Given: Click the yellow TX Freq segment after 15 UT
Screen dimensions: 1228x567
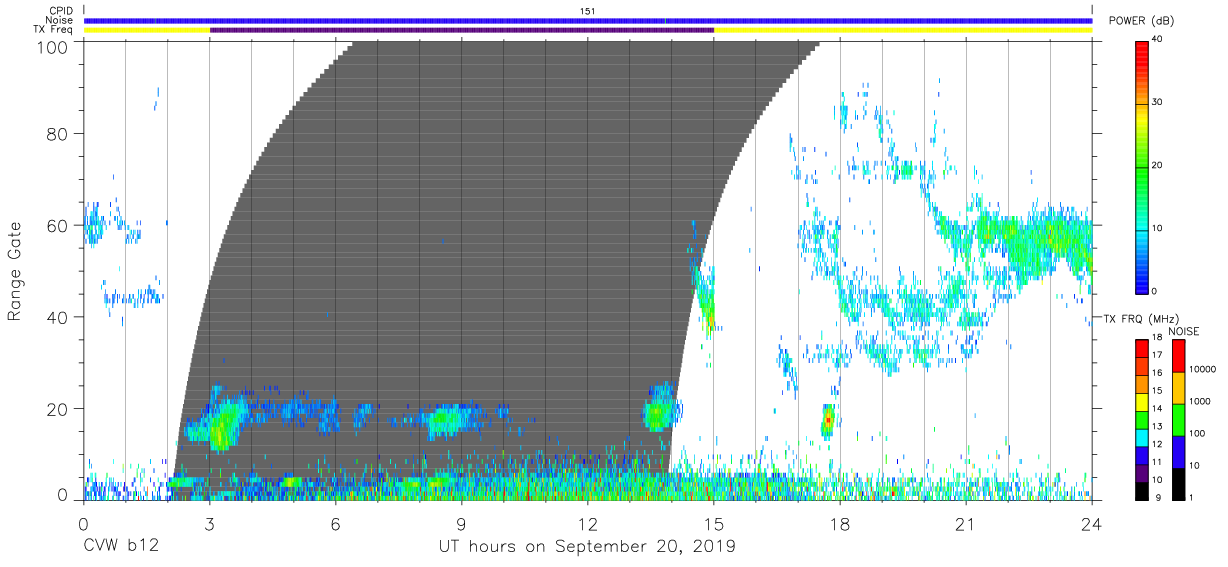Looking at the screenshot, I should (903, 30).
